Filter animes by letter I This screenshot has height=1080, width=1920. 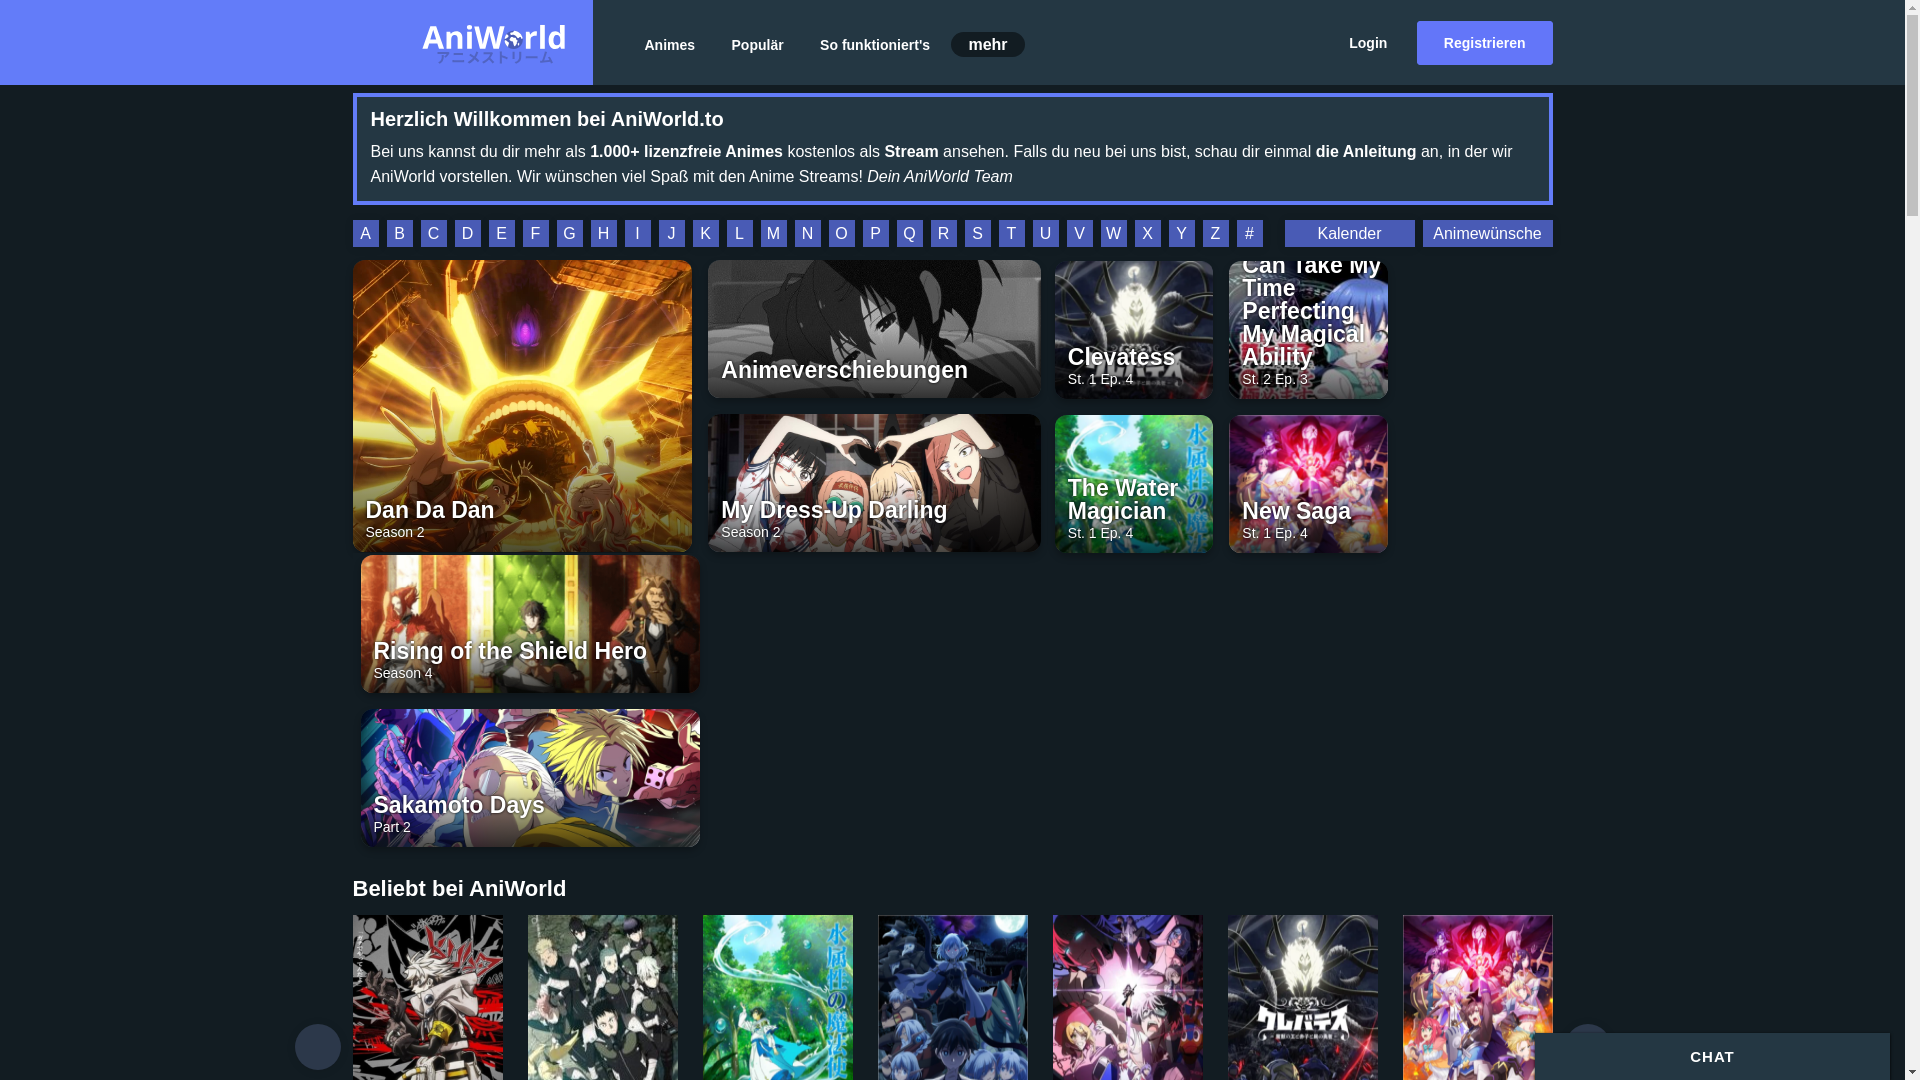click(x=637, y=234)
